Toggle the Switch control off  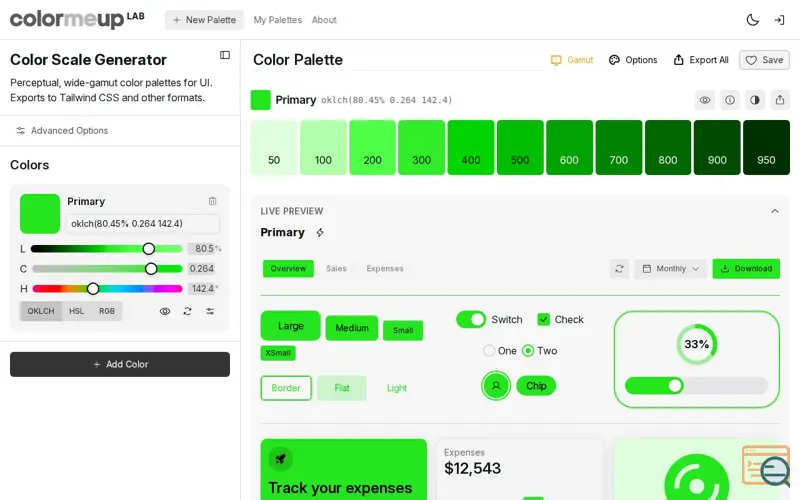(x=470, y=319)
